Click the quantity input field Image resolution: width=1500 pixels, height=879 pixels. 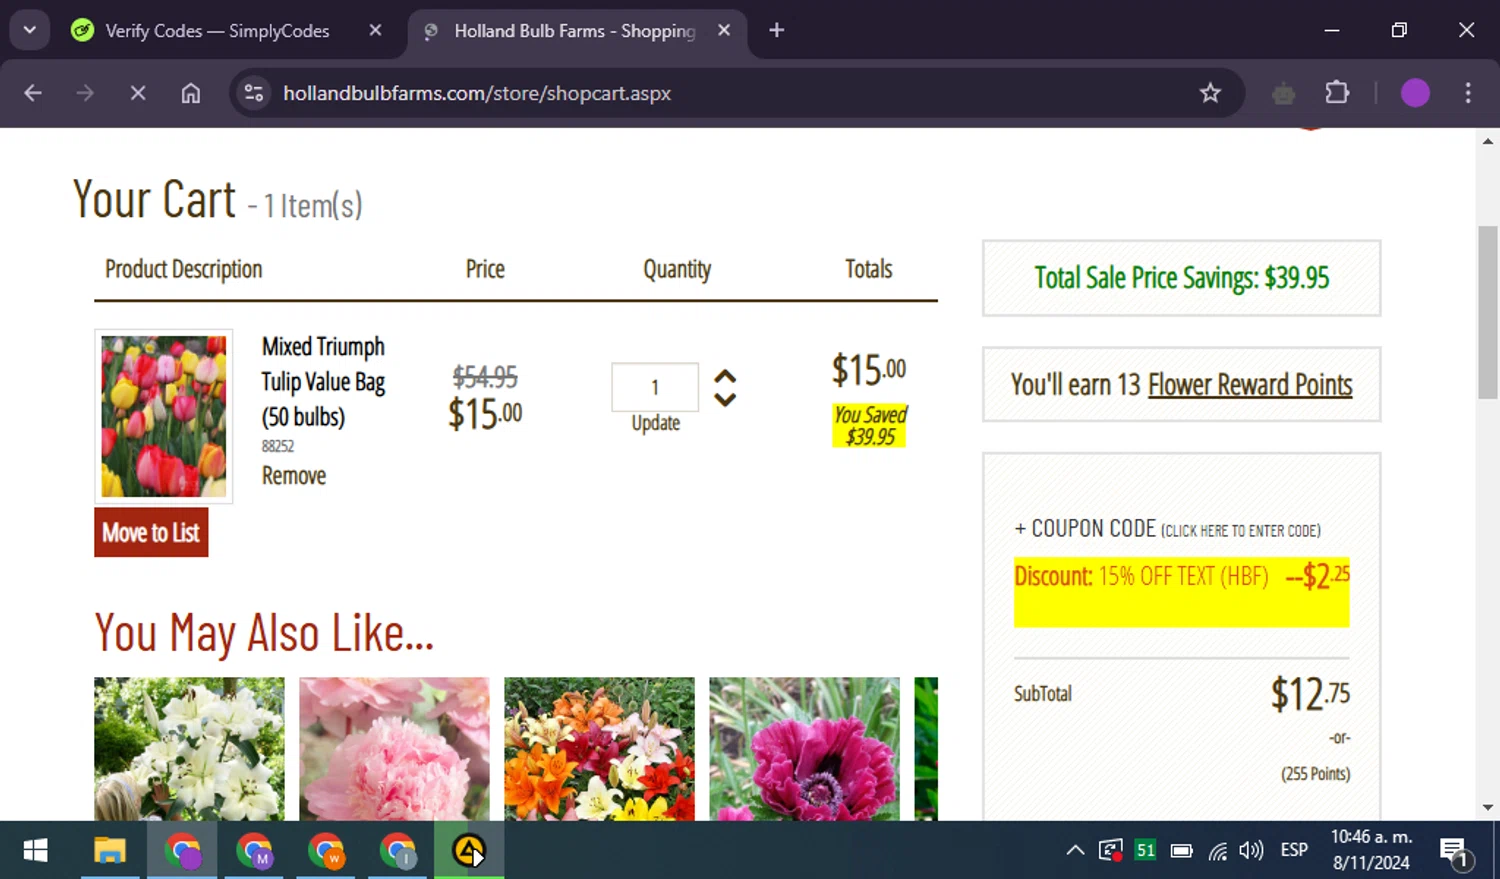(x=655, y=387)
